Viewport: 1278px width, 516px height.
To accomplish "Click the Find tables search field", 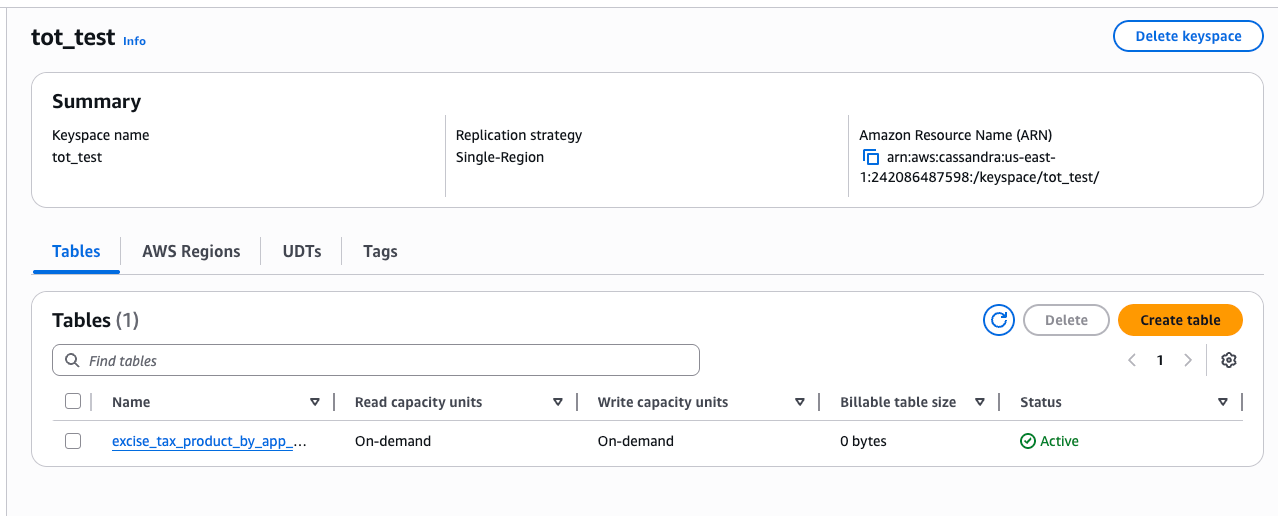I will point(390,360).
